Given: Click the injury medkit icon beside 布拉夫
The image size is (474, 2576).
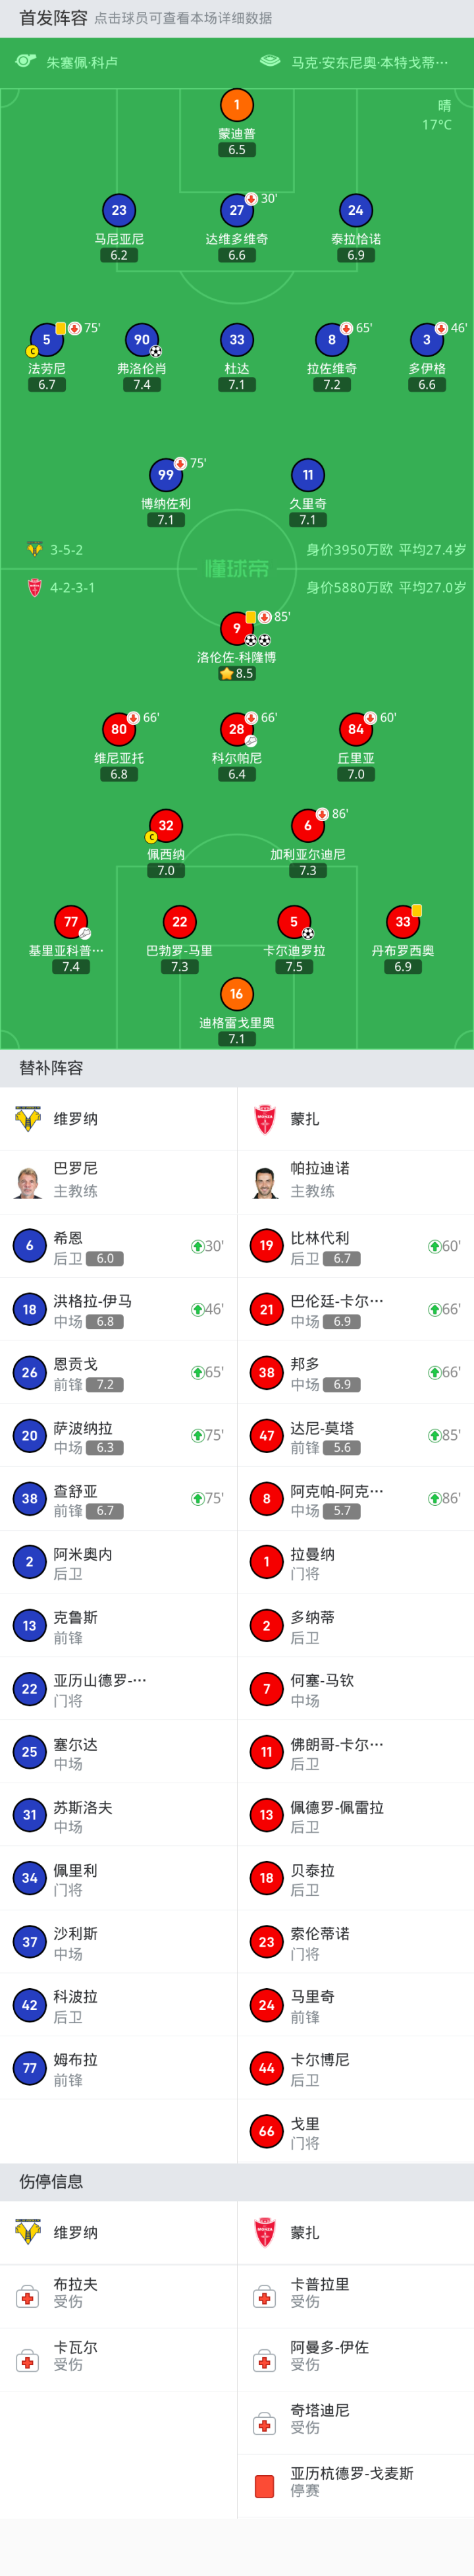Looking at the screenshot, I should [28, 2298].
